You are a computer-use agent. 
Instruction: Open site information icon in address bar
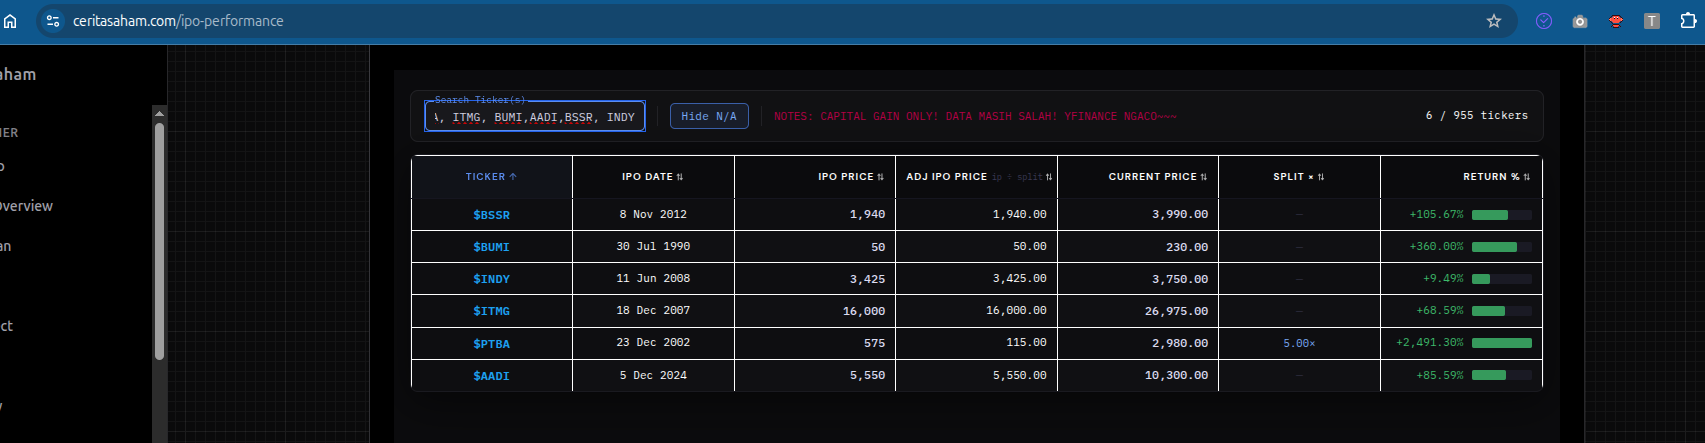[53, 21]
